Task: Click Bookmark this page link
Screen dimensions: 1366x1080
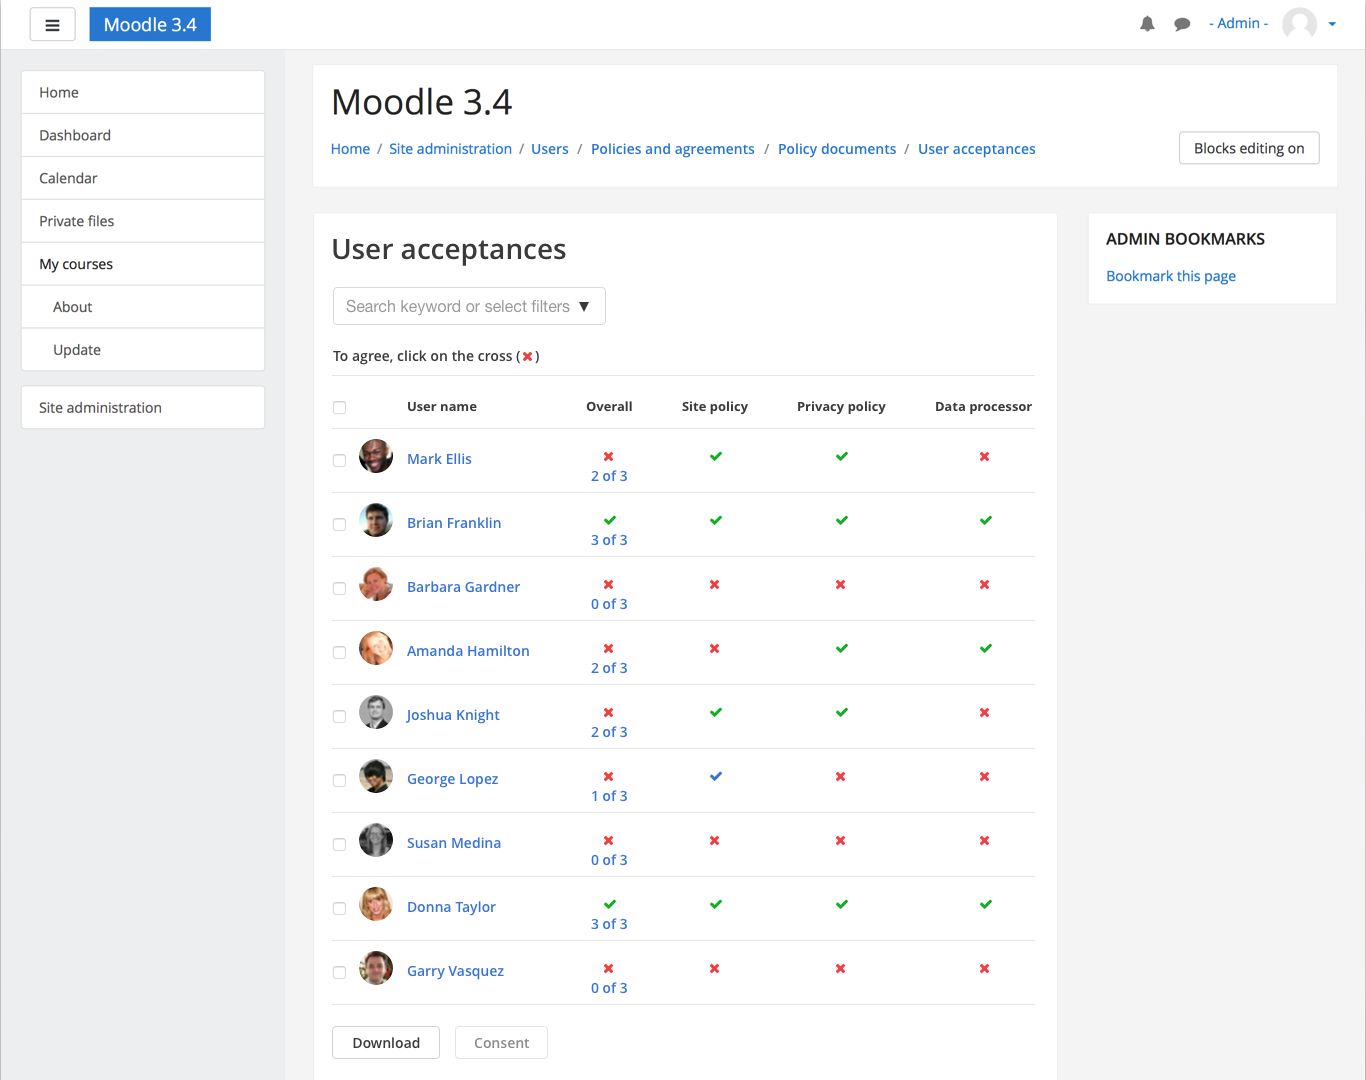Action: 1171,276
